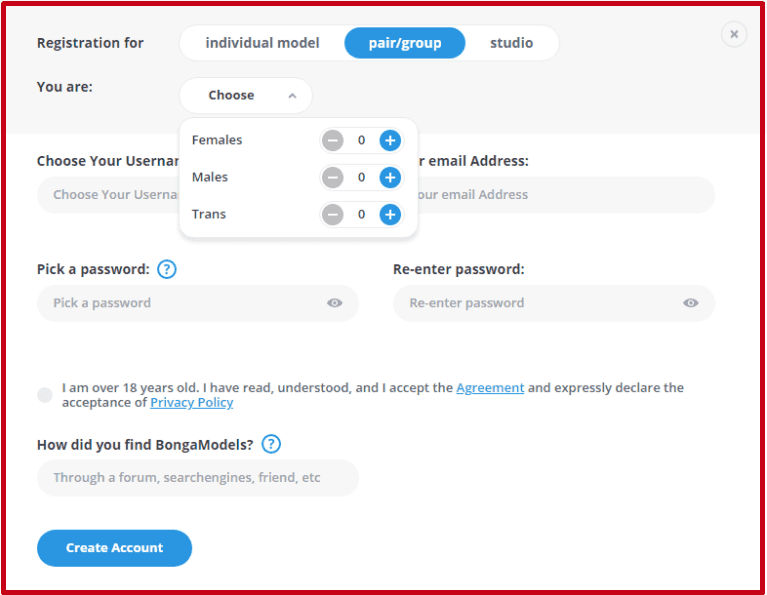Open the Privacy Policy link
This screenshot has height=595, width=767.
(x=191, y=403)
